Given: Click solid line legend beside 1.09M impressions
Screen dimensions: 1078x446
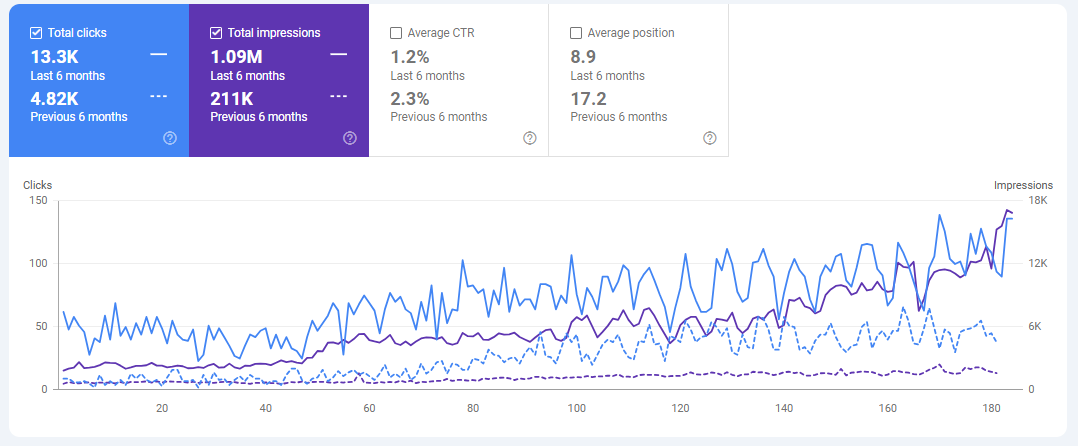Looking at the screenshot, I should pos(338,54).
